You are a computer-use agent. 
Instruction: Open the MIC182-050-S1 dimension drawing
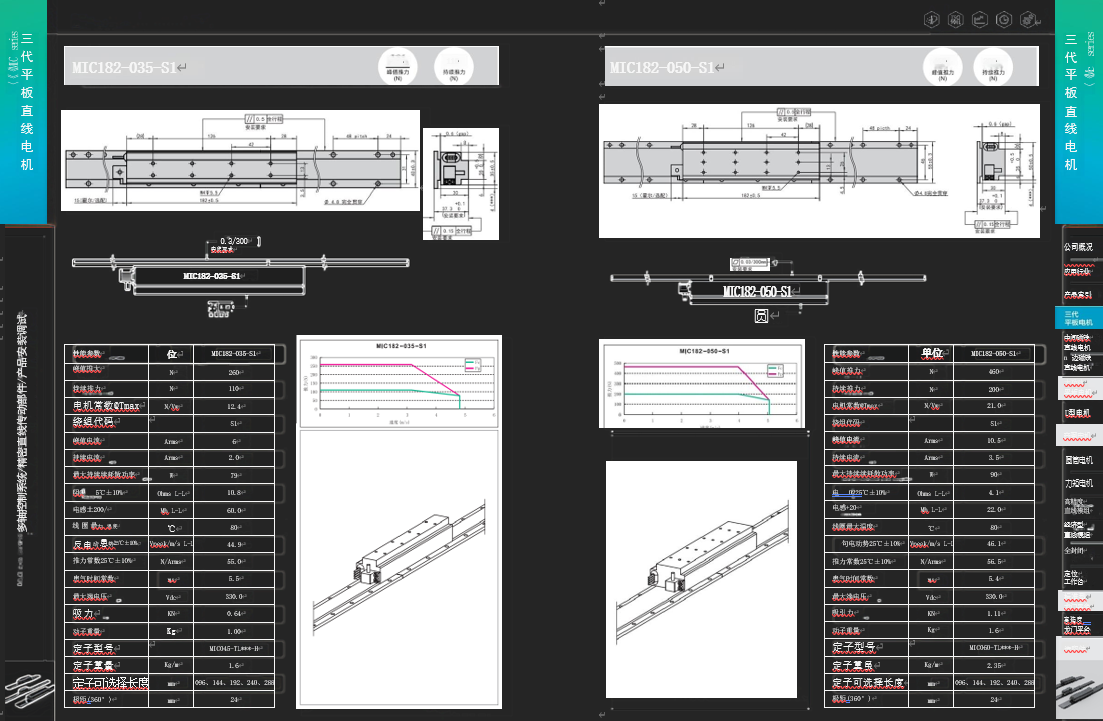click(x=819, y=171)
